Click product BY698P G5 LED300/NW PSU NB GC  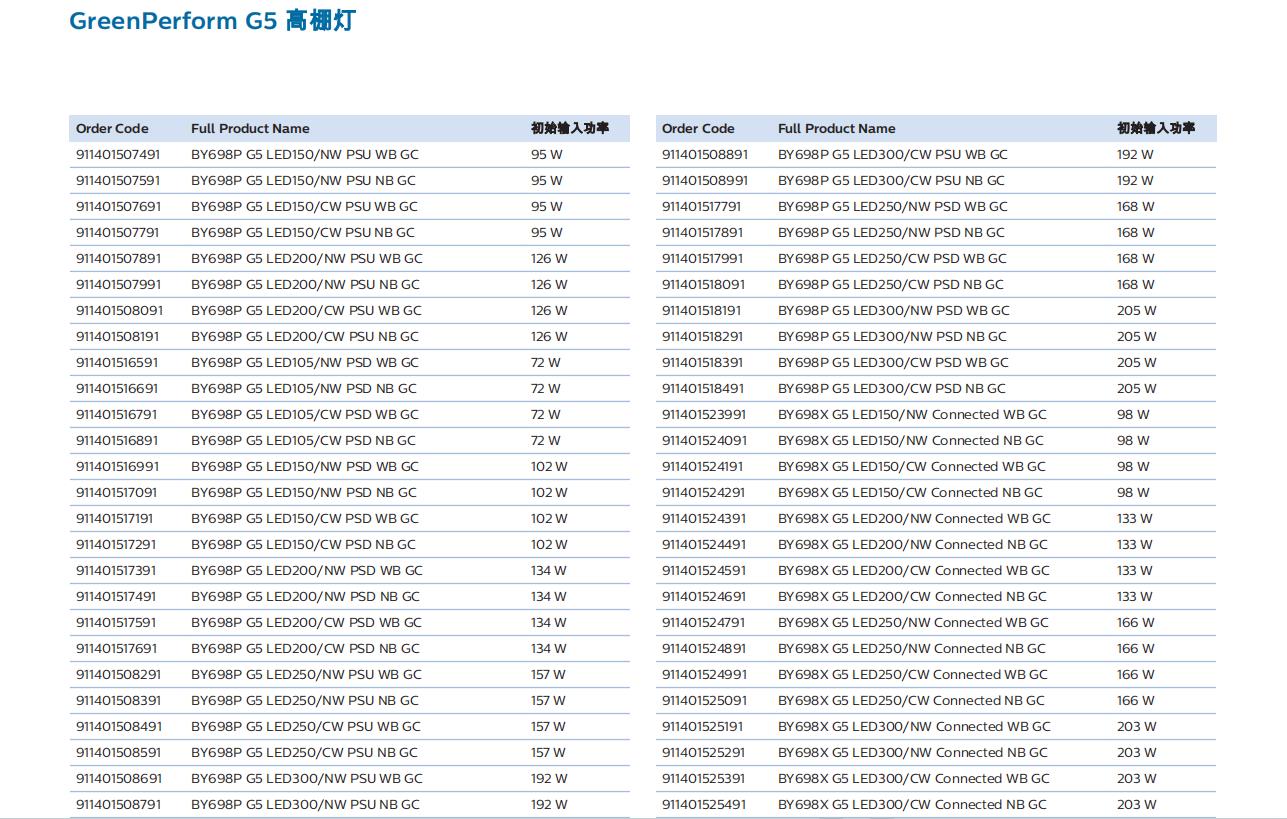tap(305, 805)
